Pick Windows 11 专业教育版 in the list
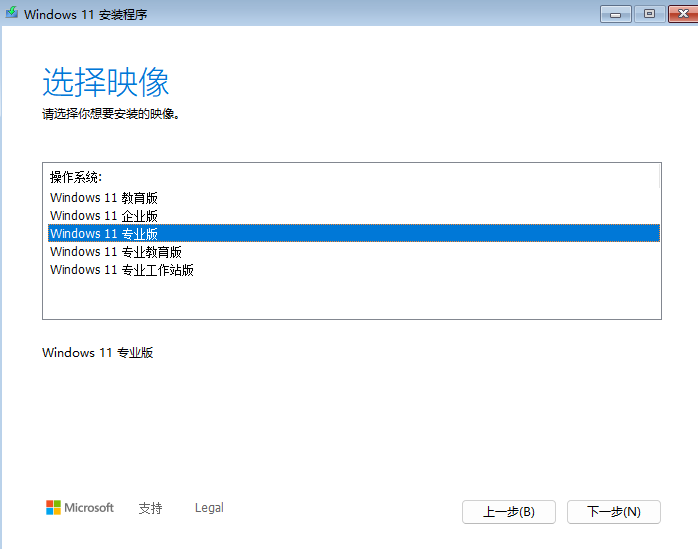698x549 pixels. 116,252
